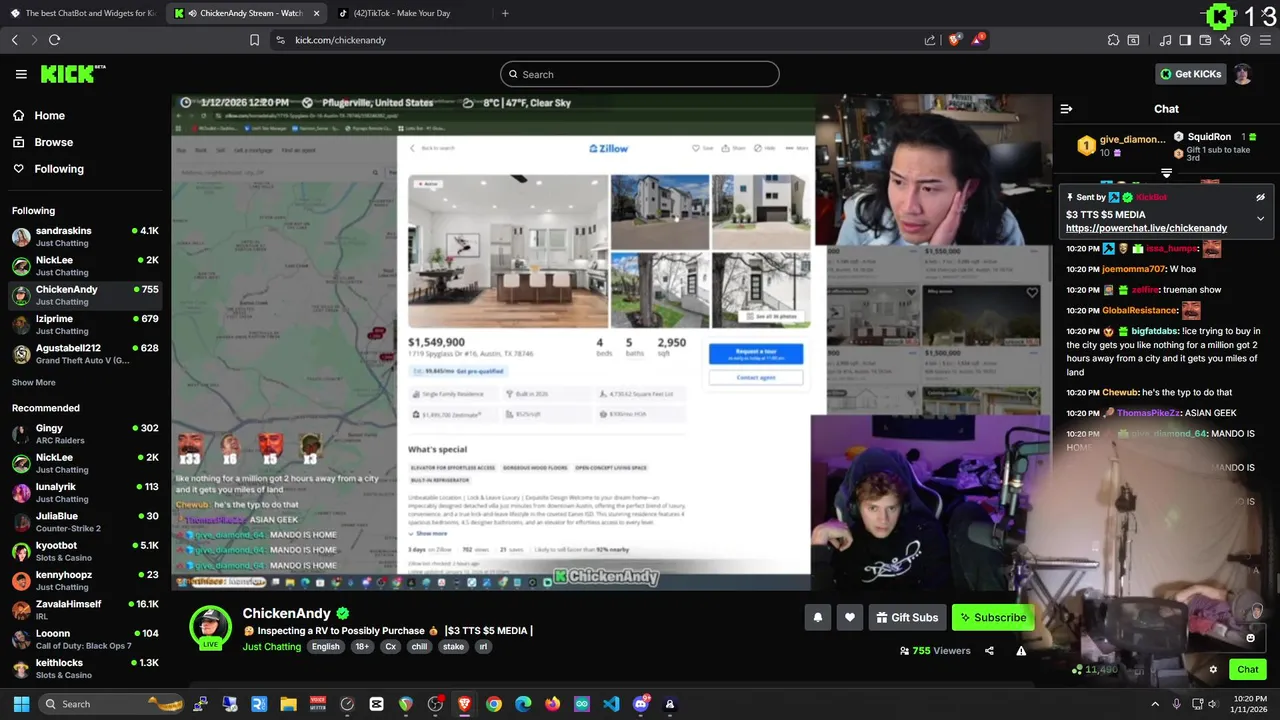Open the emoji picker in chat

[x=1250, y=638]
